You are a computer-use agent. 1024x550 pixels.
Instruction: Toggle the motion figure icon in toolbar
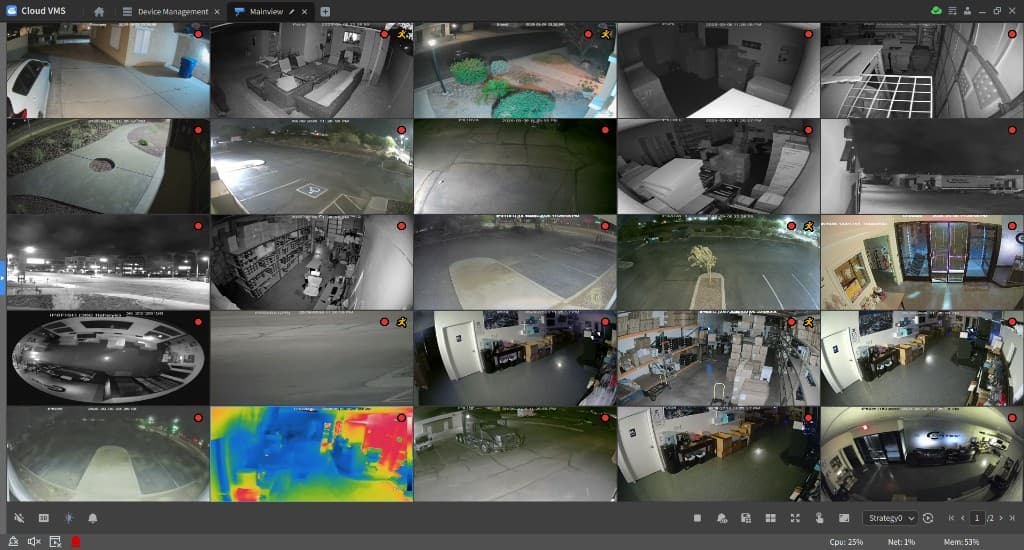[x=69, y=518]
